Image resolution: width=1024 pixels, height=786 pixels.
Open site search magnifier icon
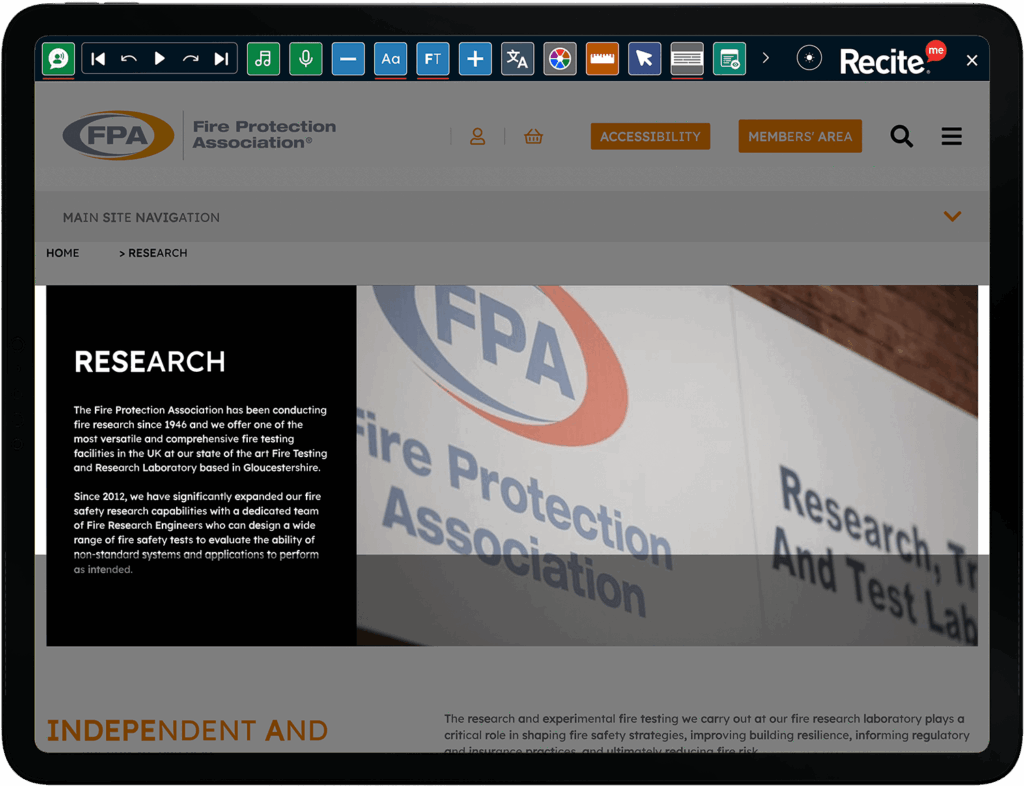coord(902,136)
